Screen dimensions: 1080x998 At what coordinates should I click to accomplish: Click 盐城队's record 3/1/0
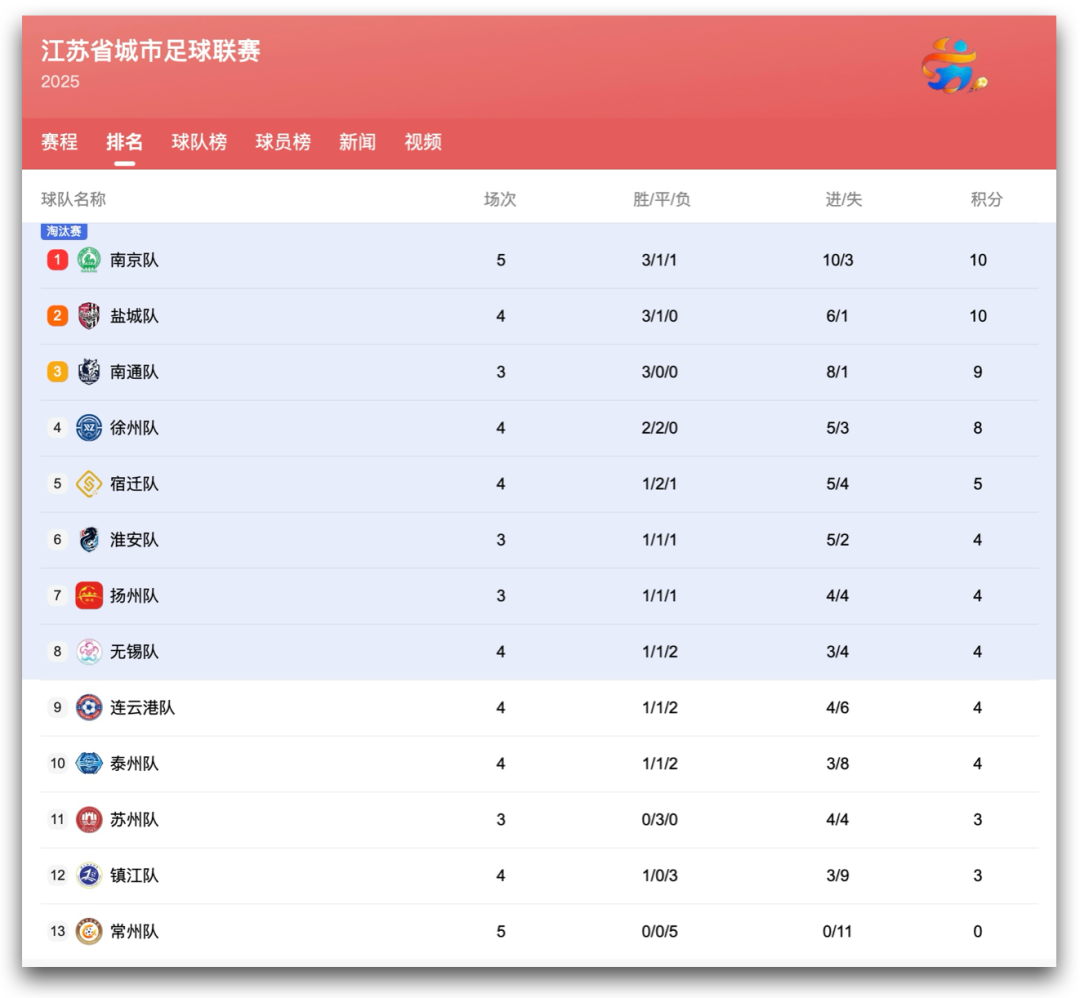coord(660,315)
